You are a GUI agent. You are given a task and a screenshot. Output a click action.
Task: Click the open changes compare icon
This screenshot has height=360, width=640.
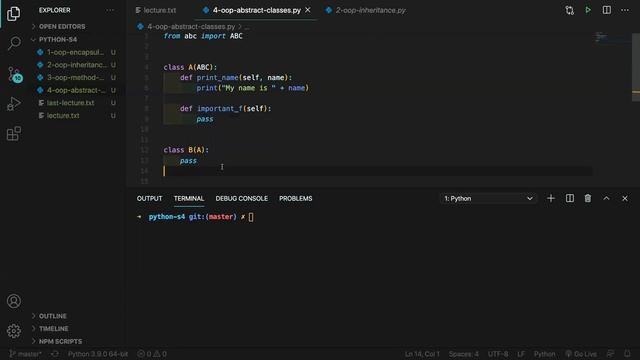(569, 10)
